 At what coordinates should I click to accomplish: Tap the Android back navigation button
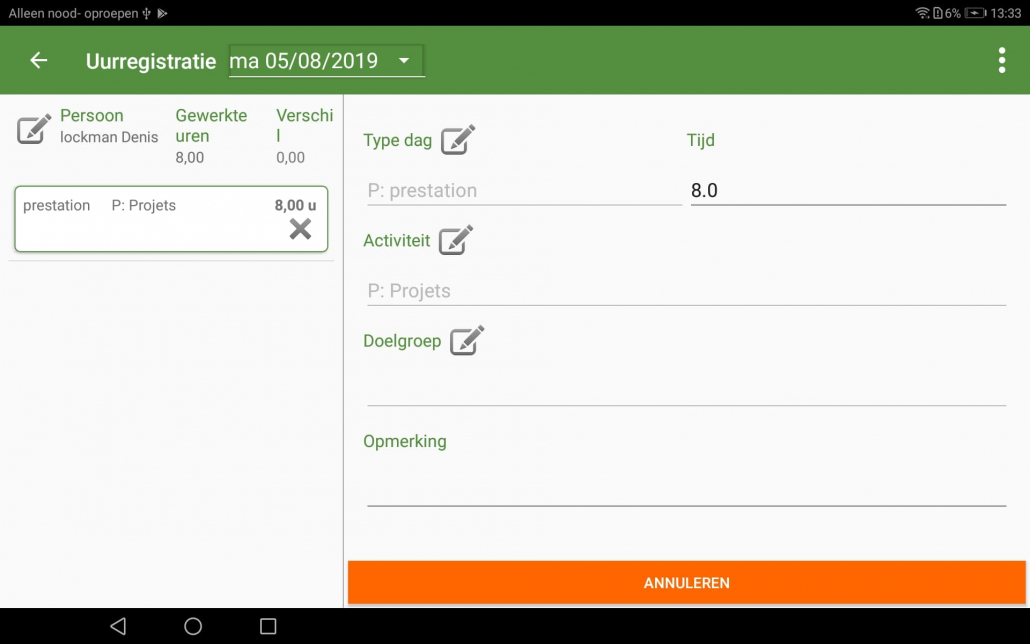click(x=118, y=626)
